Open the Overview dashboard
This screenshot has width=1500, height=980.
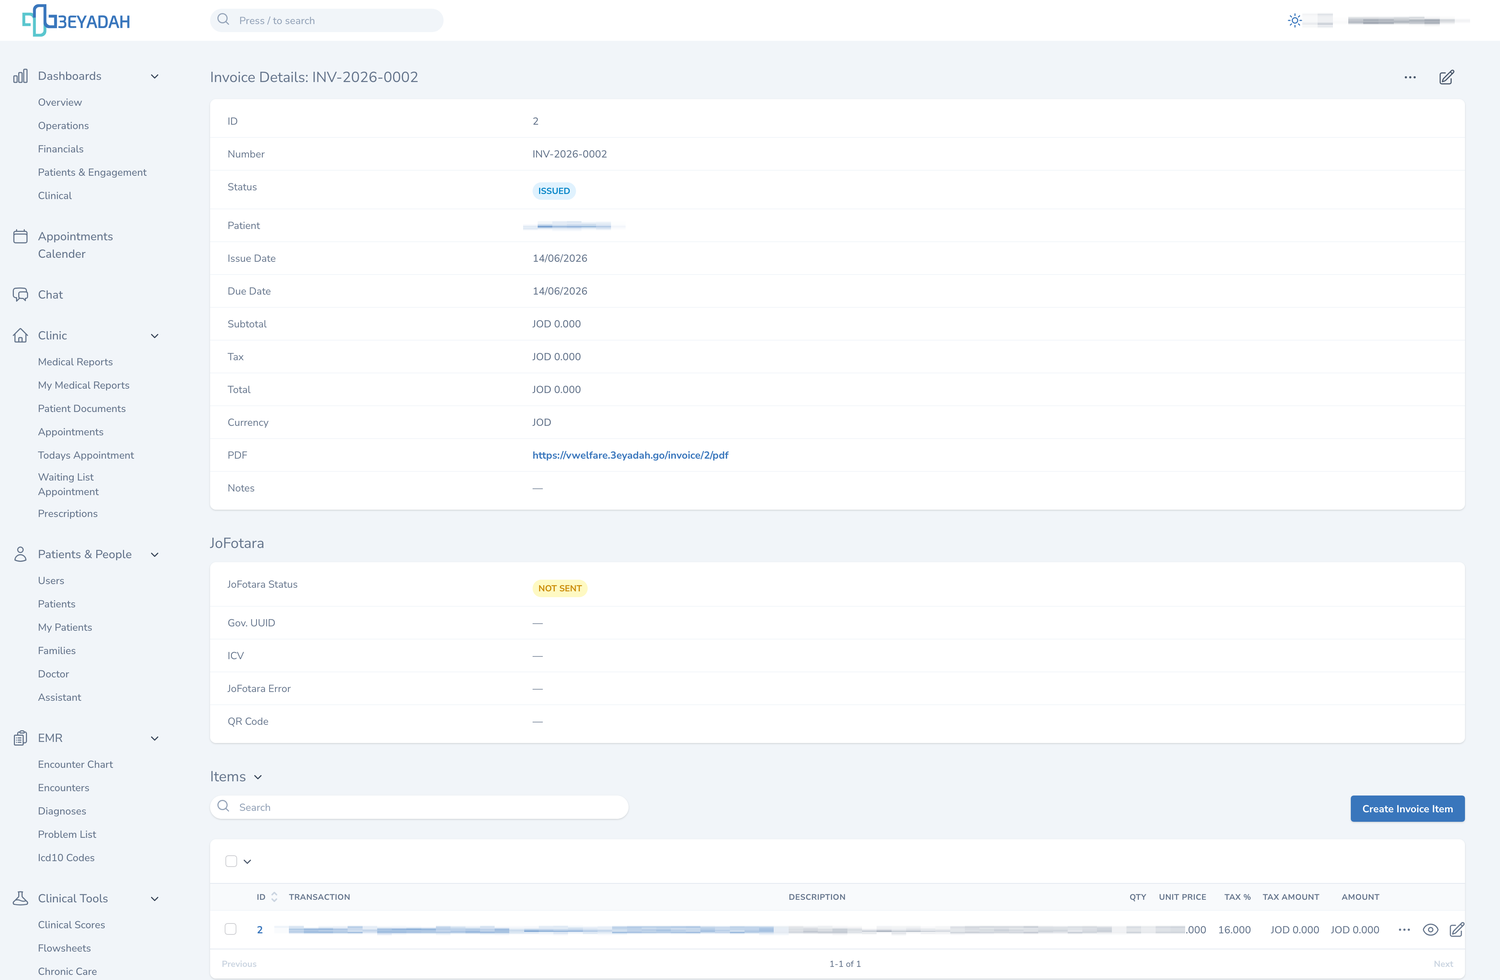[60, 102]
